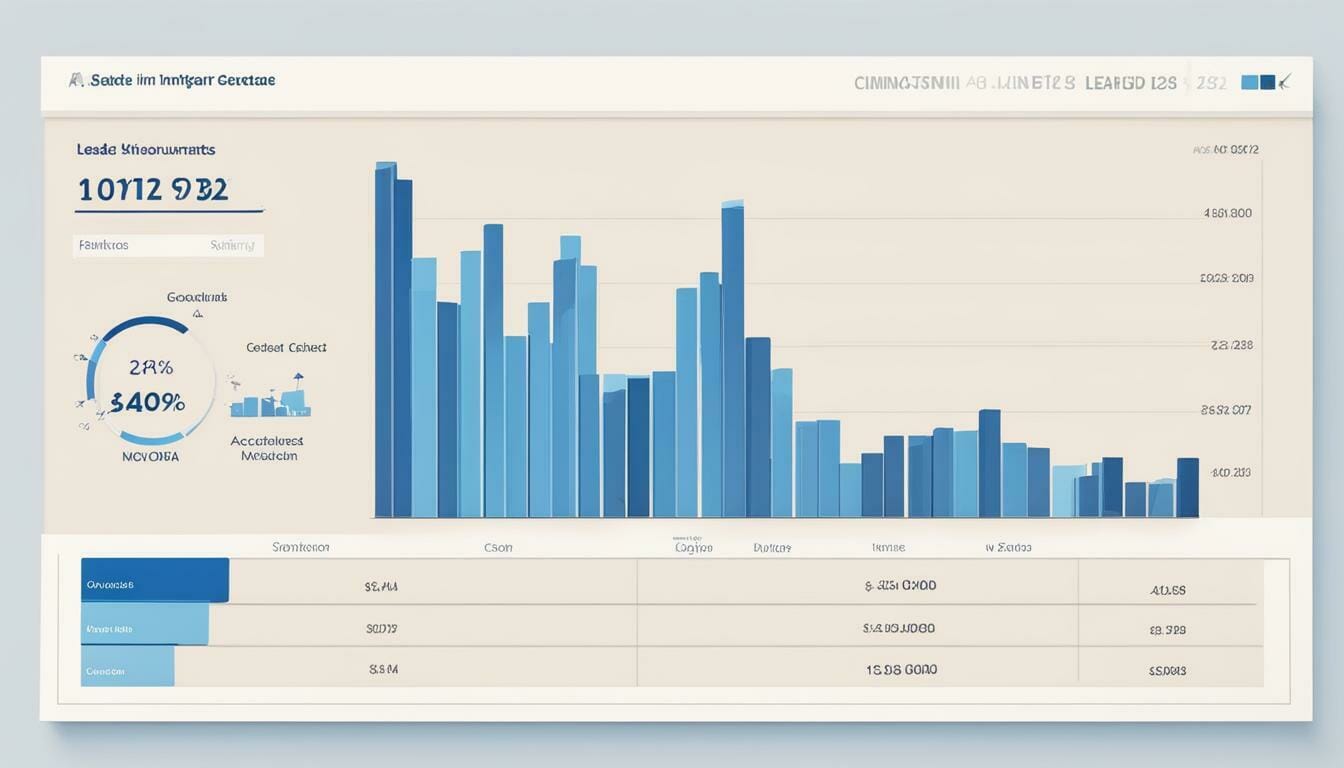The image size is (1344, 768).
Task: Click the left tab in the field under 10112 932
Action: coord(103,245)
